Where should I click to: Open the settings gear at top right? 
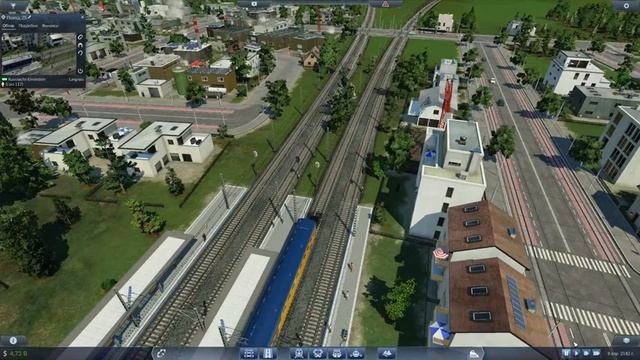626,5
